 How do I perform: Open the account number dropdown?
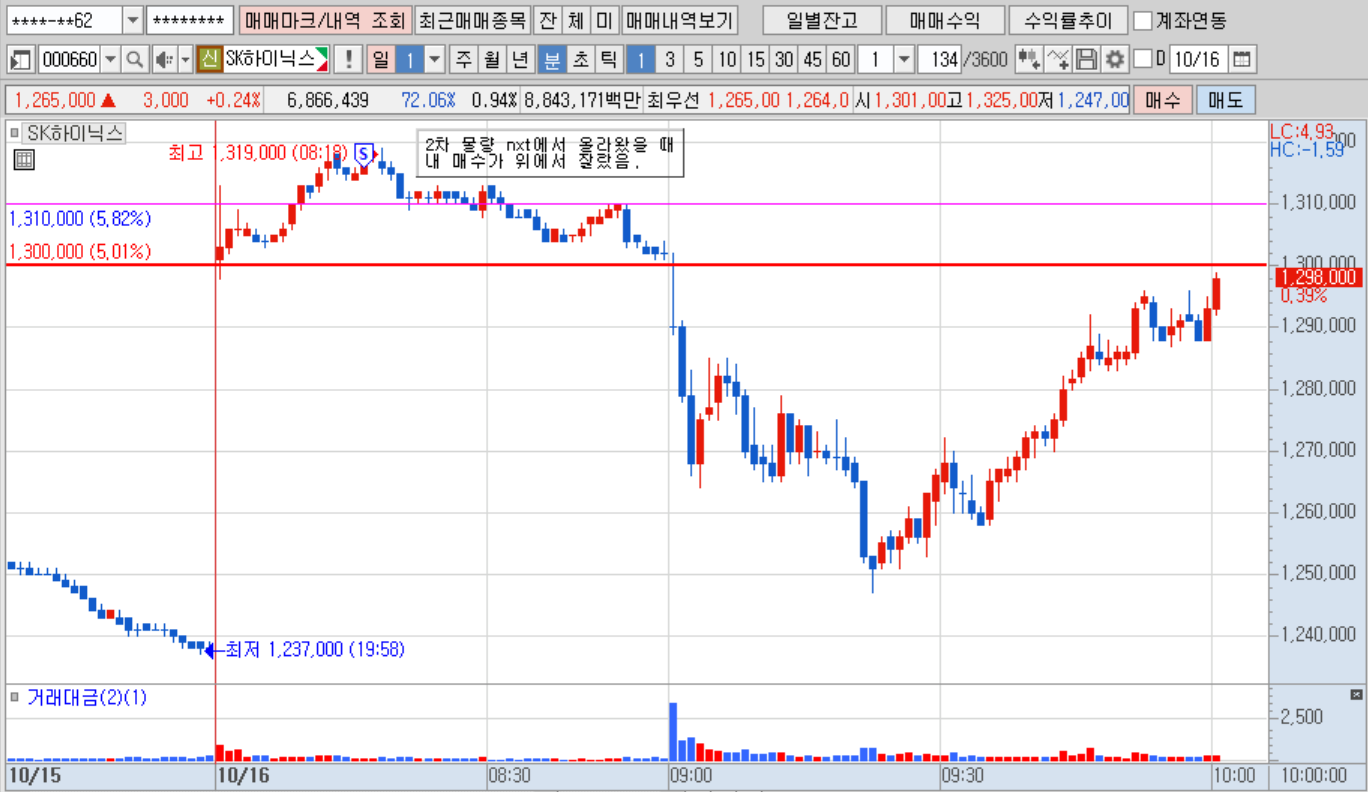coord(133,21)
